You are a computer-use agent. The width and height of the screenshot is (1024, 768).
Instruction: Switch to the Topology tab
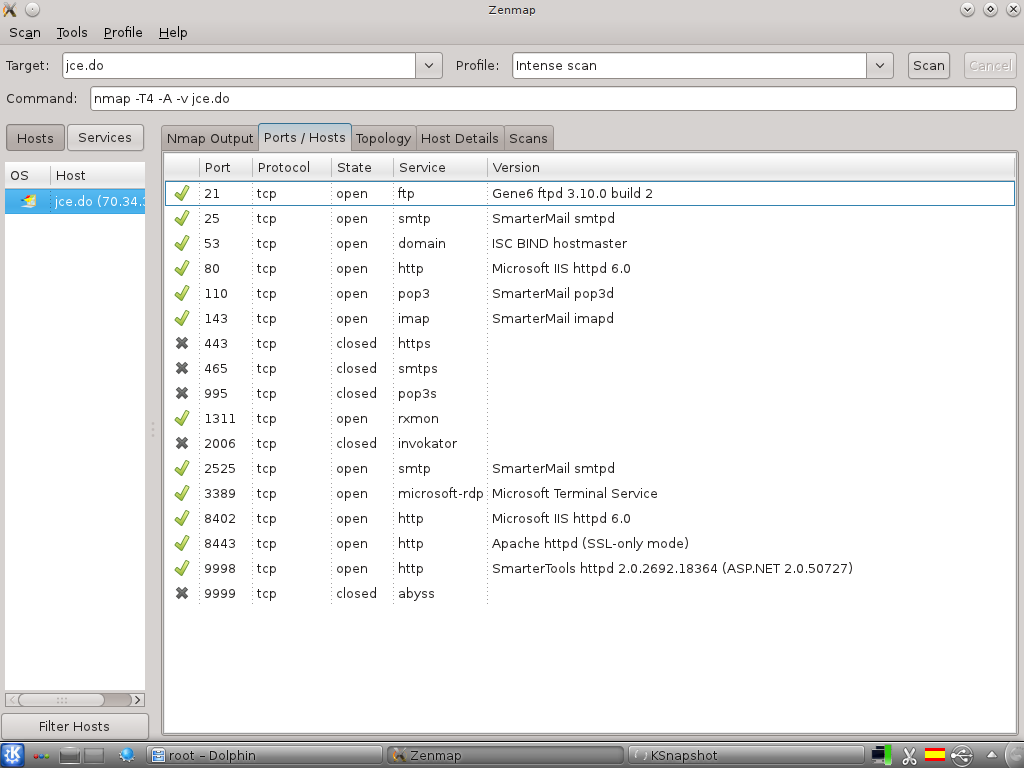click(383, 138)
